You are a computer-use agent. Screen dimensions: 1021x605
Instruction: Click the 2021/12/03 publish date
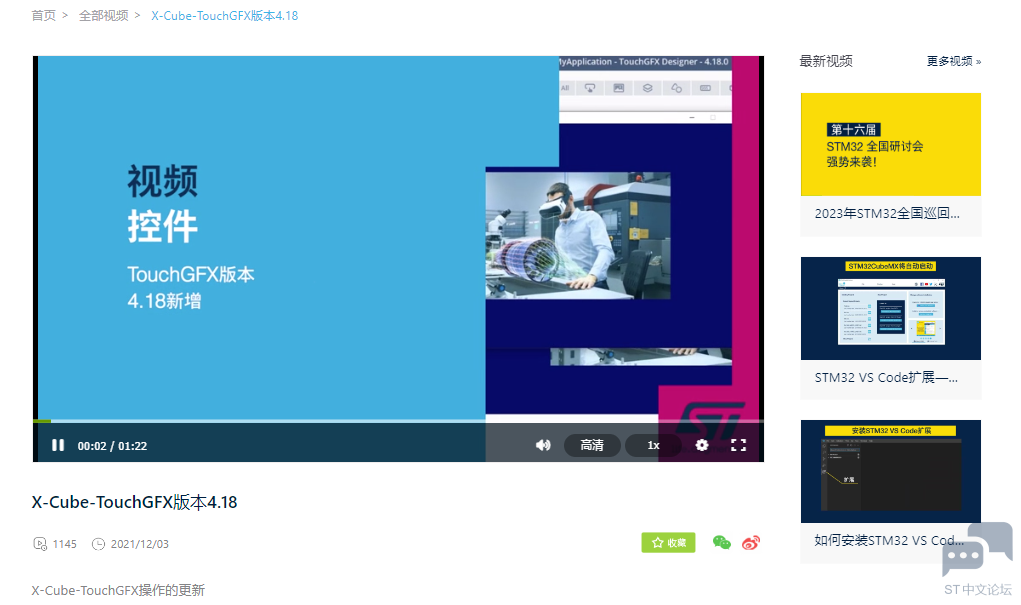click(139, 544)
